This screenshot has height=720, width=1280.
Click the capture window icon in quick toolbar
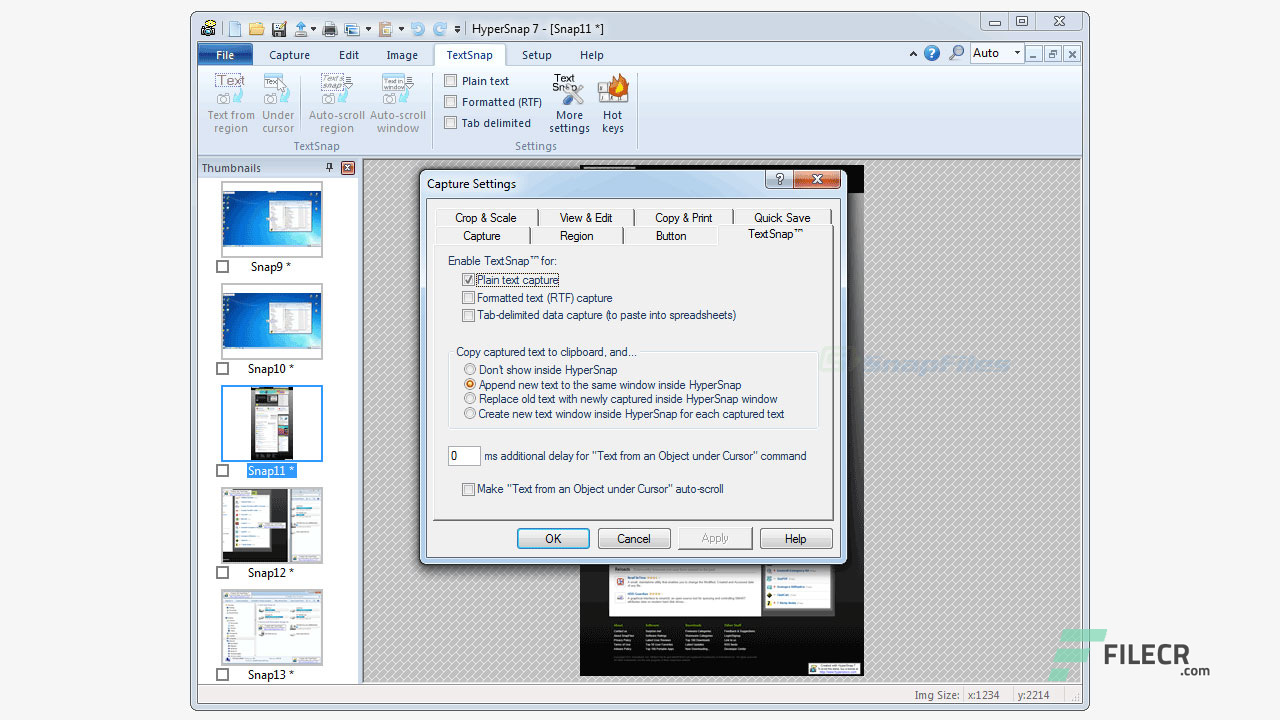(x=352, y=29)
